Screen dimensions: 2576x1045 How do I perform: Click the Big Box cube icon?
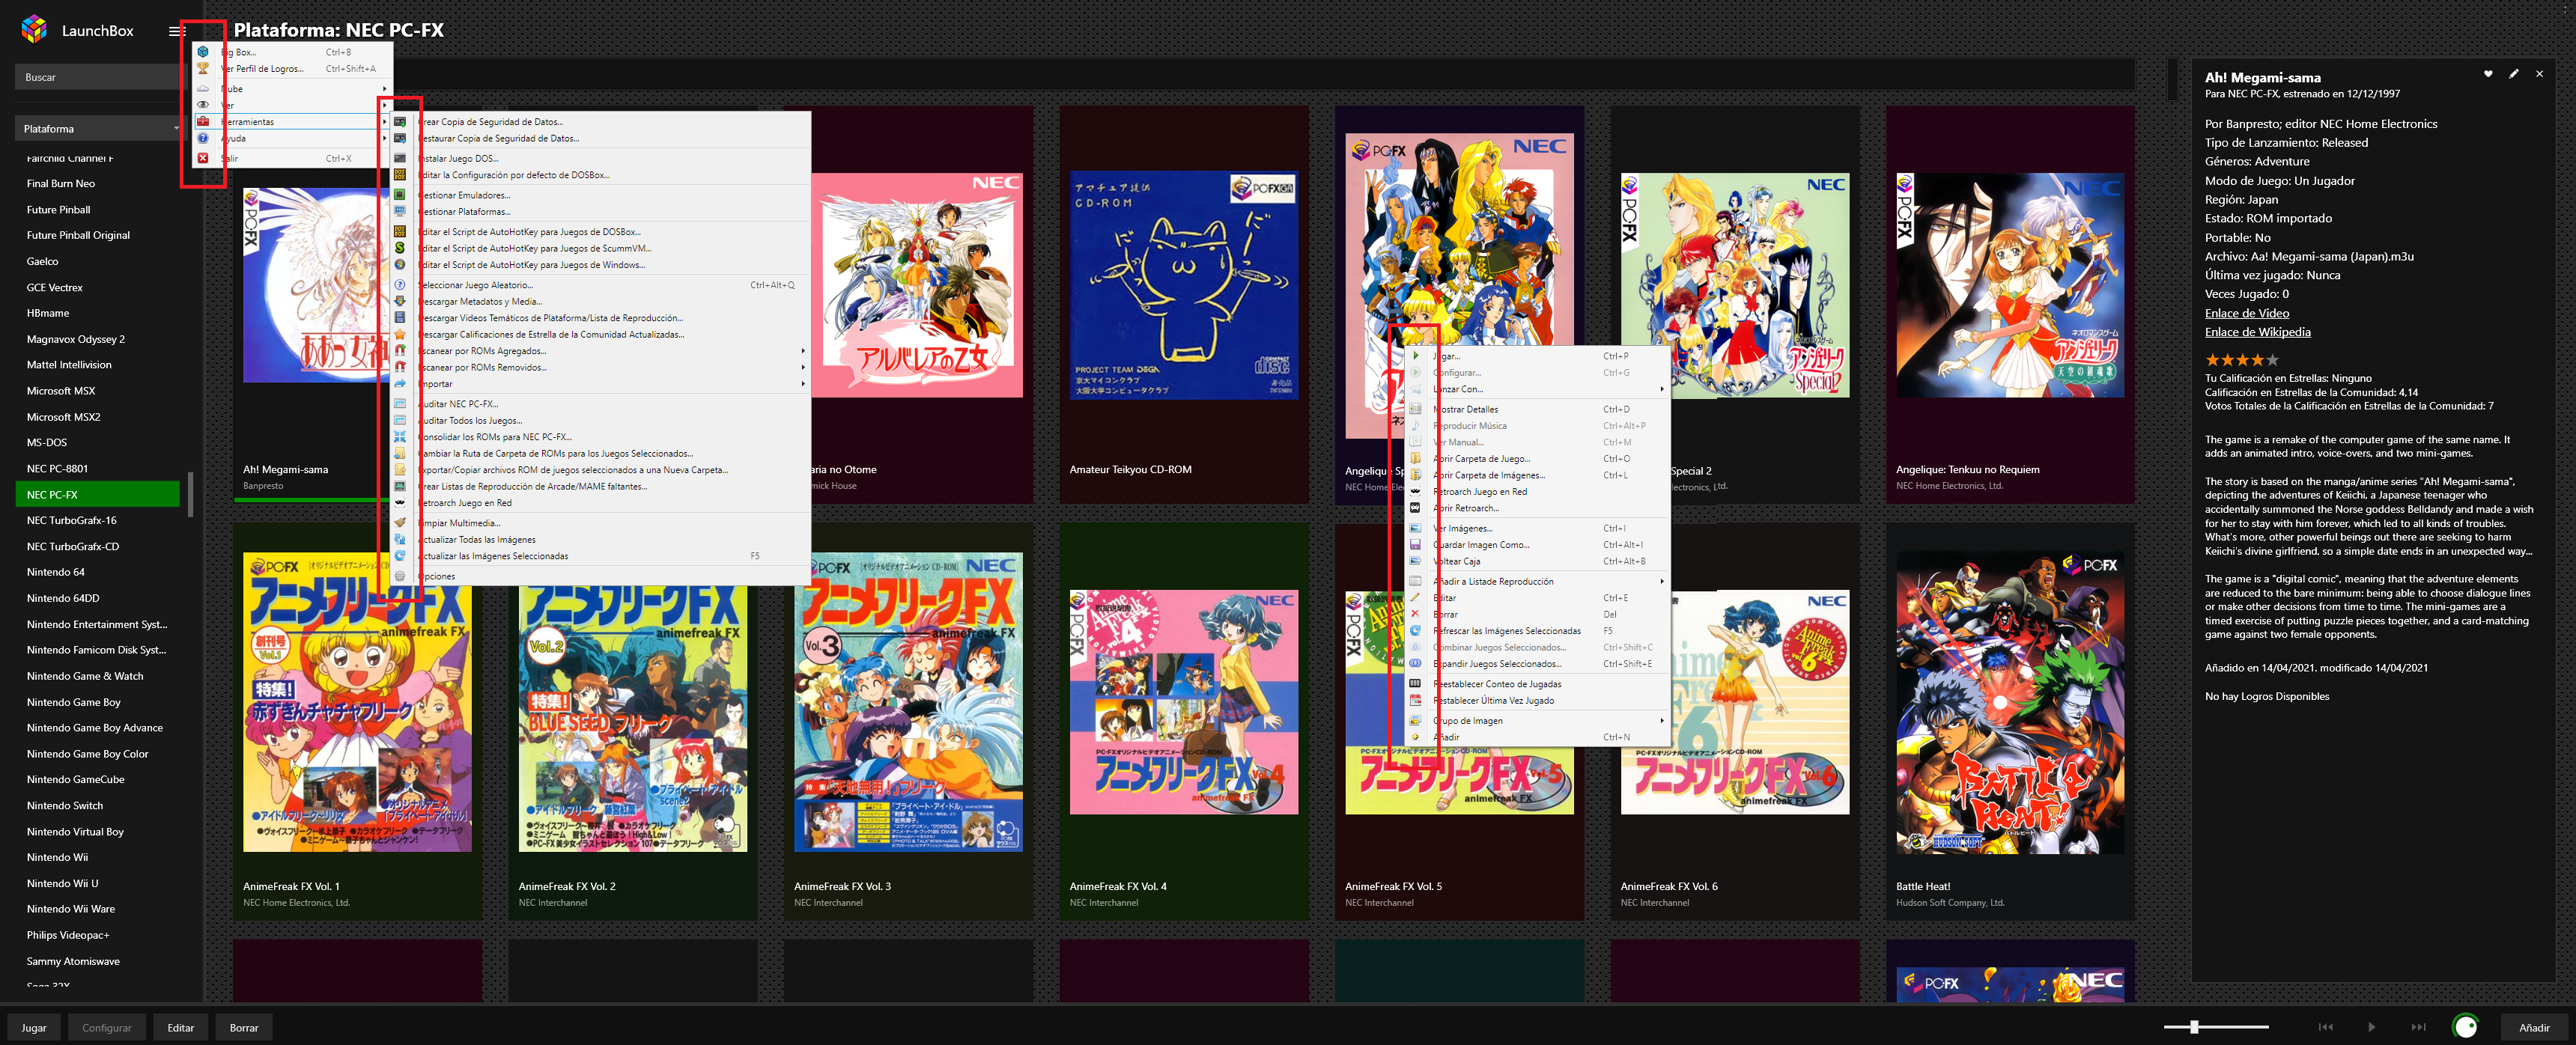[203, 52]
